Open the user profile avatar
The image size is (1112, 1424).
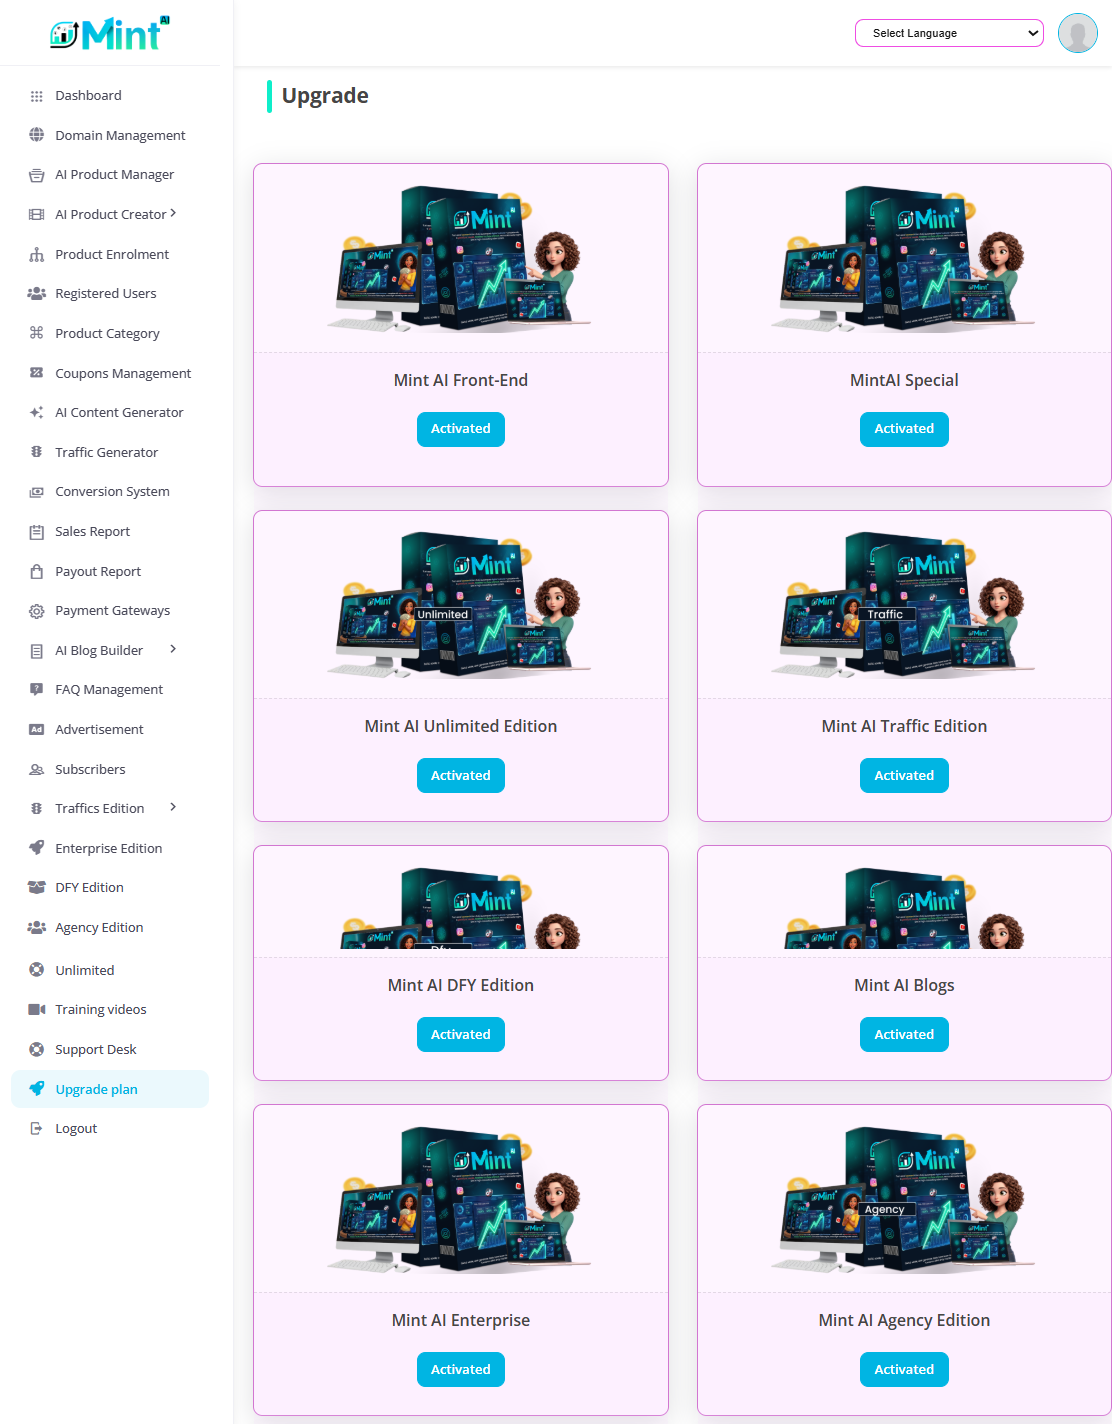[x=1078, y=33]
